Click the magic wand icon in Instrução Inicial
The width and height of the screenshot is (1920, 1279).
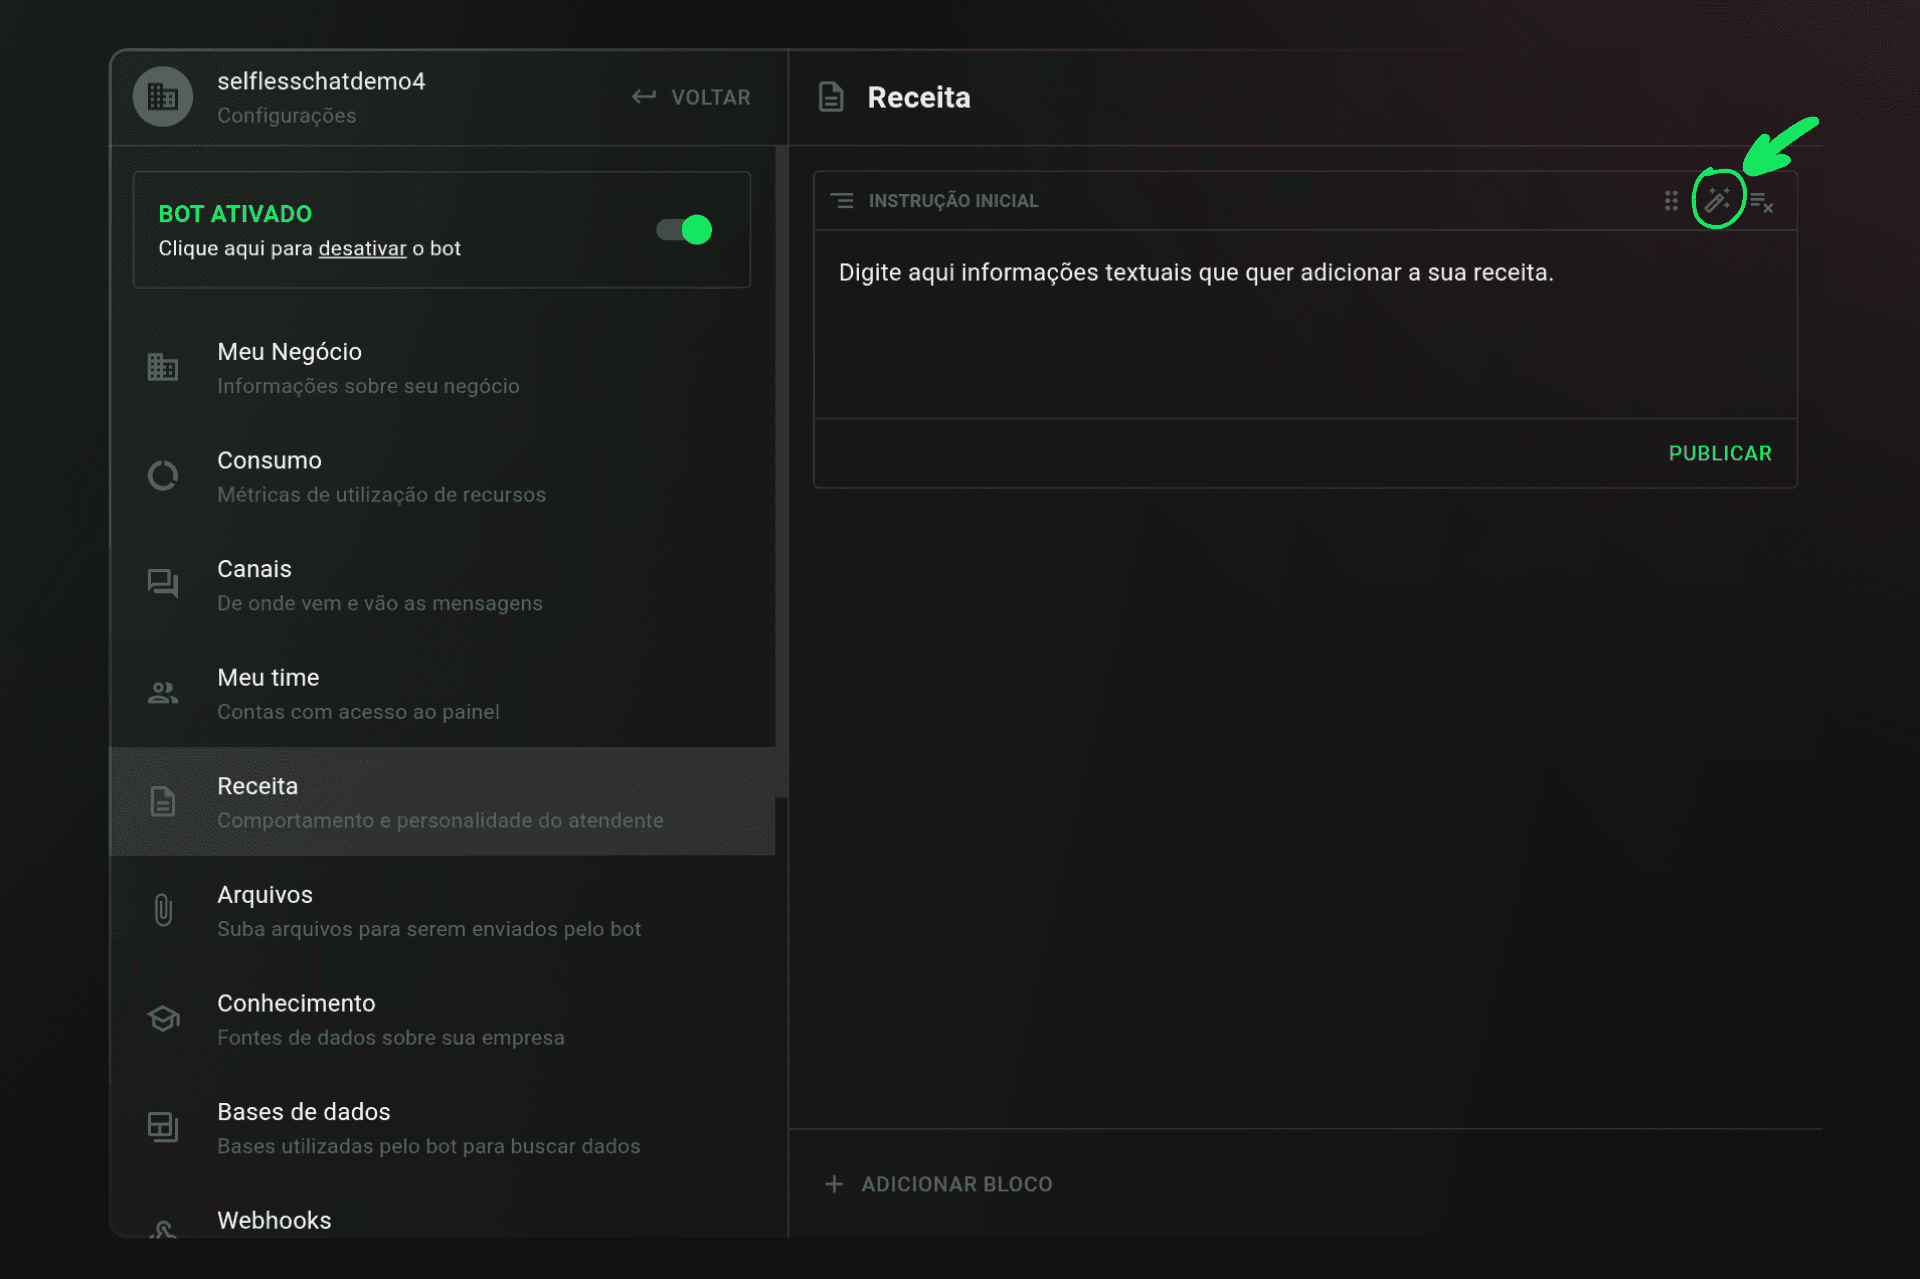coord(1717,200)
